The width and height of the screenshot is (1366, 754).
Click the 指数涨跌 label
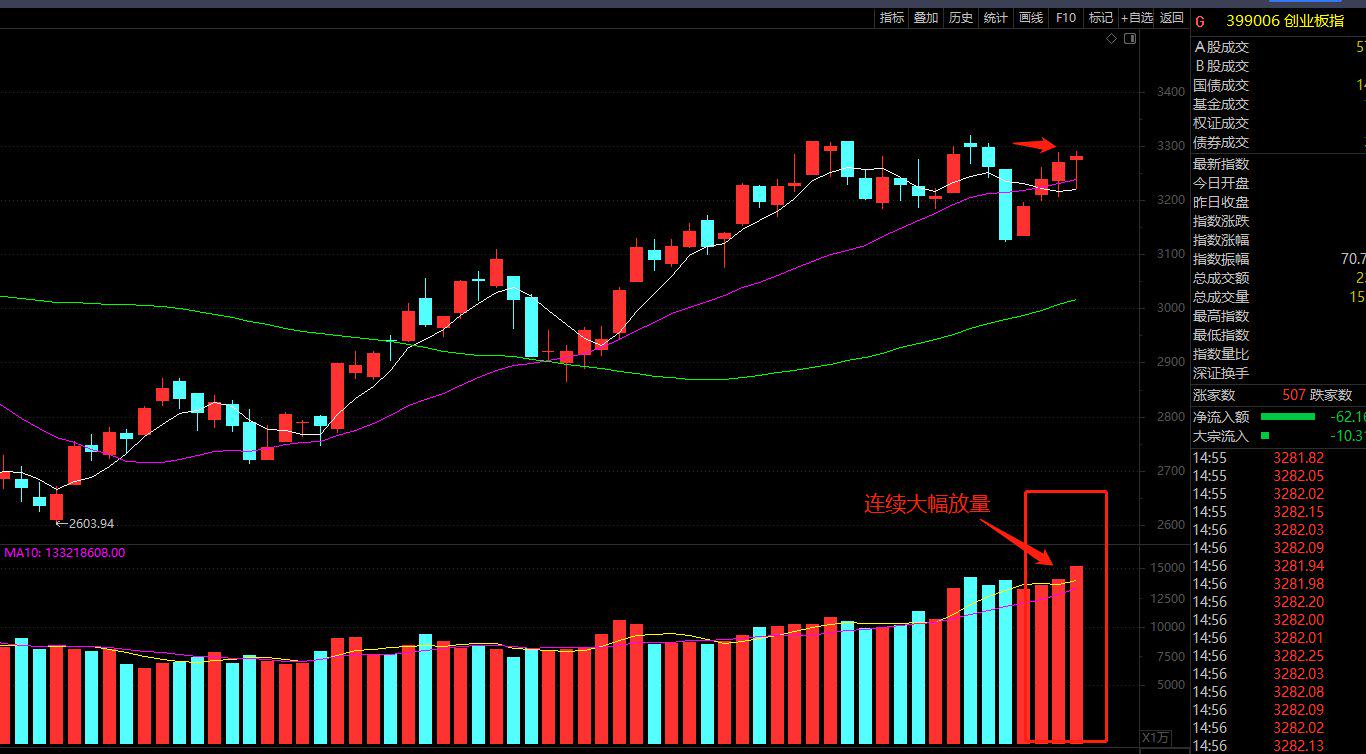pos(1221,221)
